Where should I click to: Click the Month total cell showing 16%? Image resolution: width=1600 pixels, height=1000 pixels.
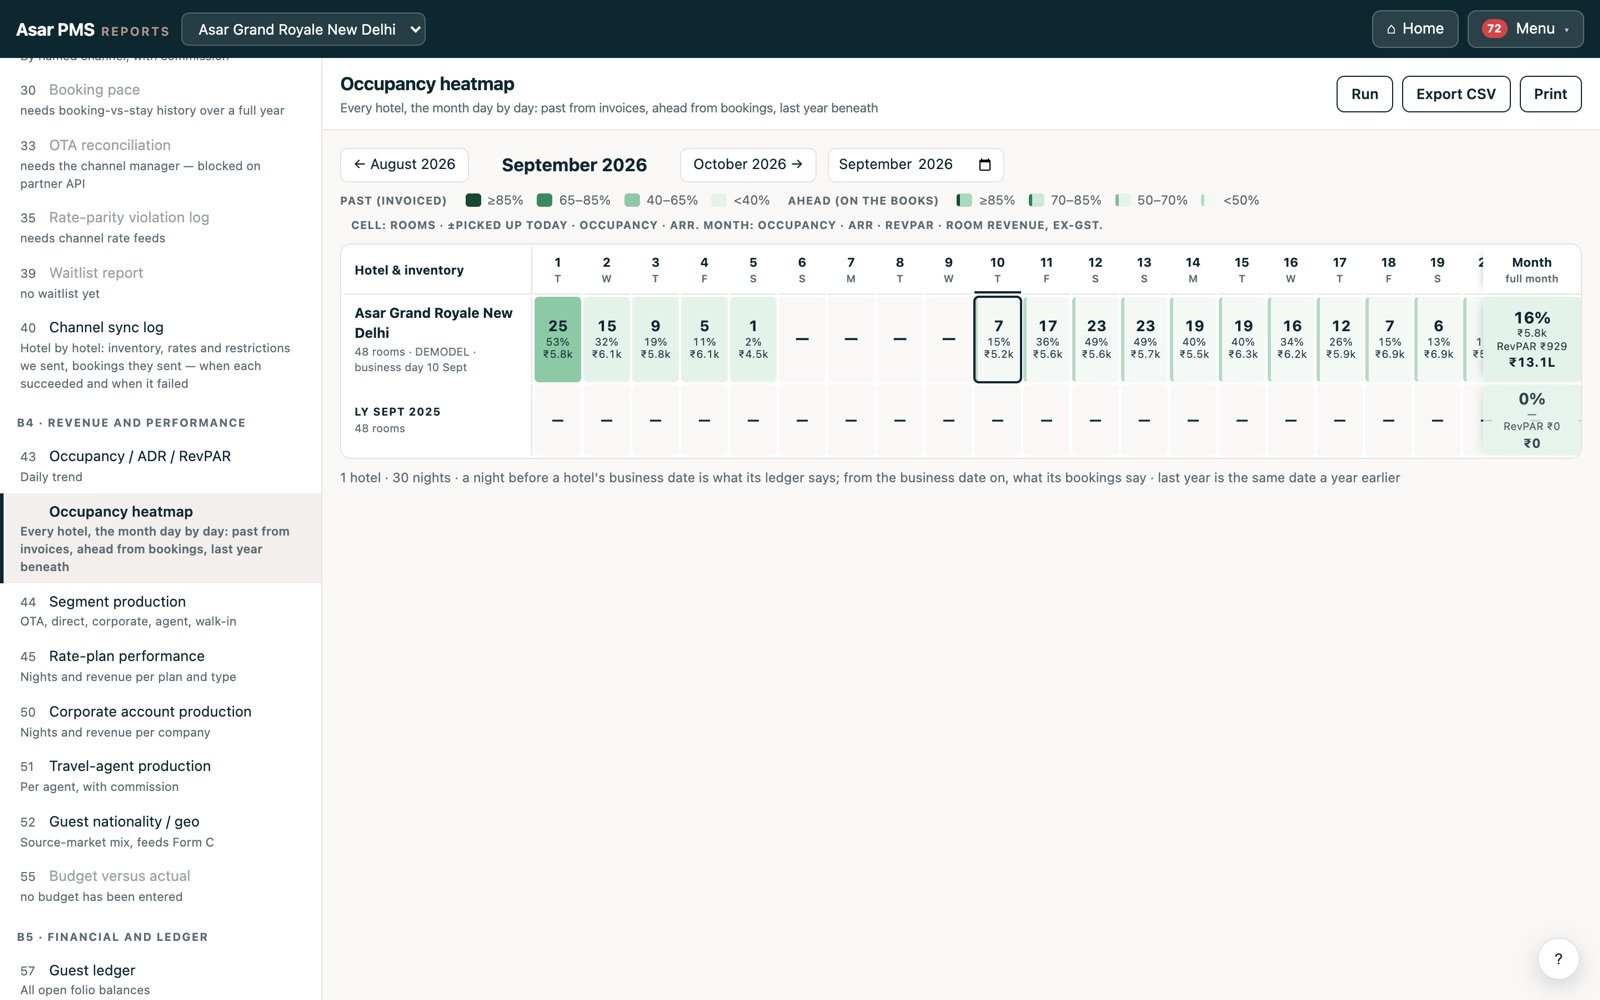pyautogui.click(x=1531, y=339)
